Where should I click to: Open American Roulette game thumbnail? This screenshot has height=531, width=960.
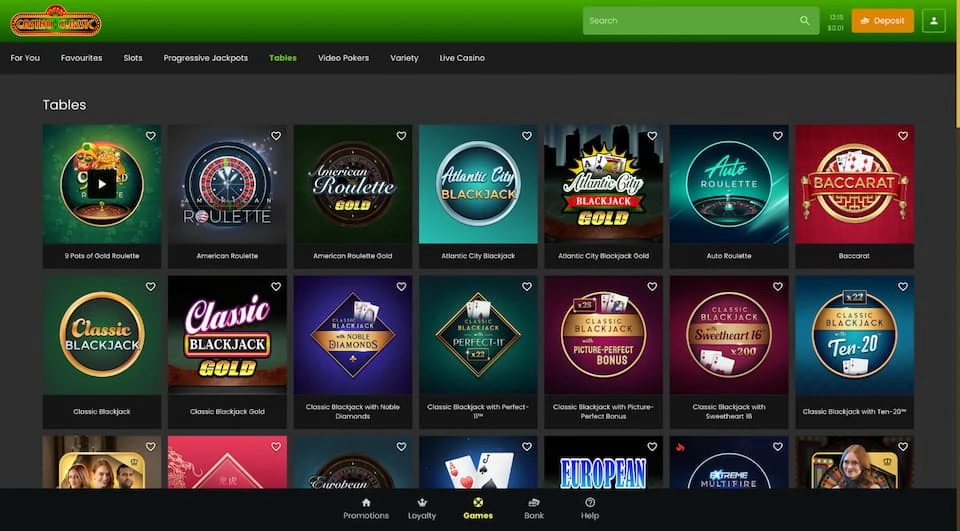point(227,184)
